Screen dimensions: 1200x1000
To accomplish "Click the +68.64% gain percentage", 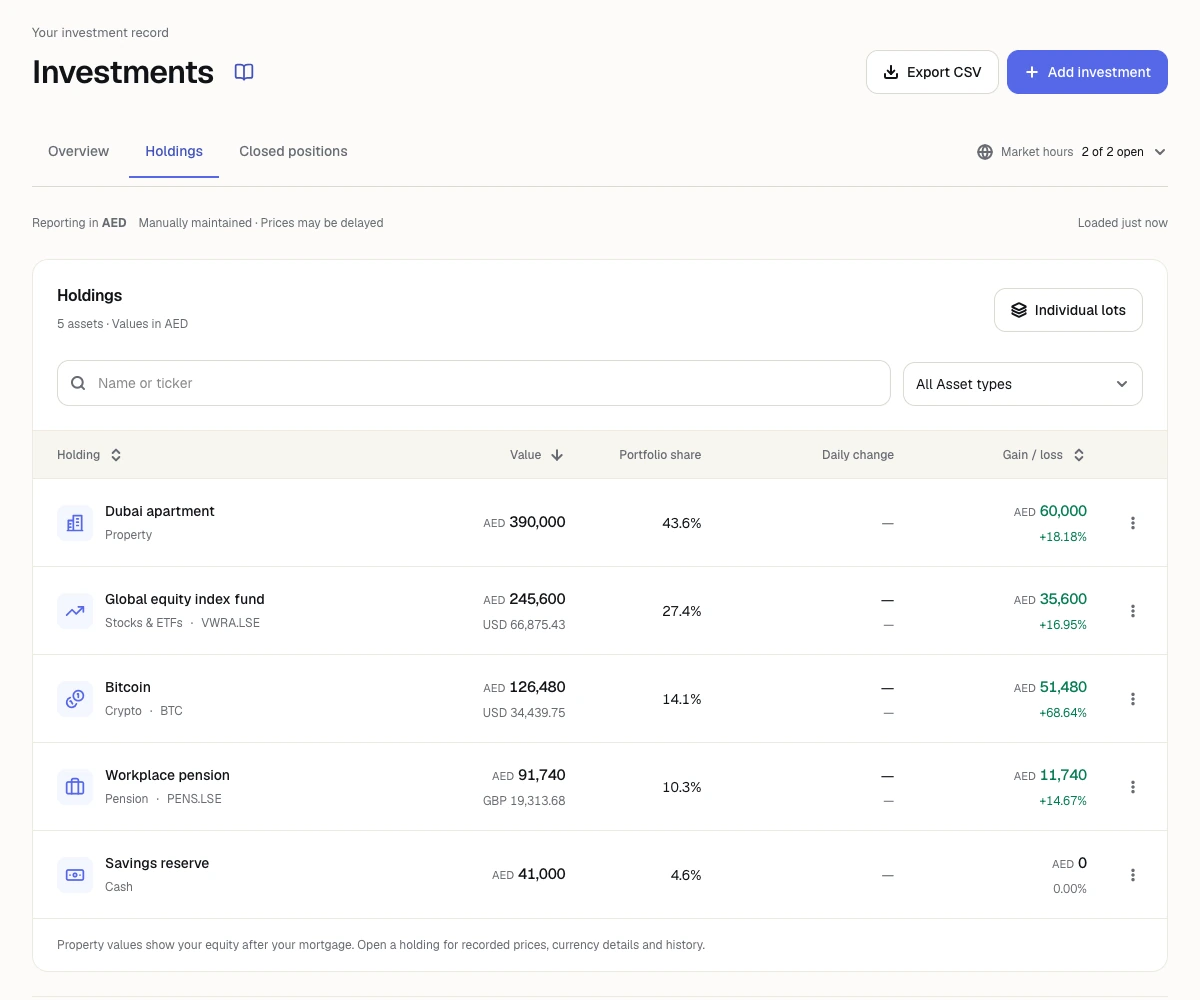I will coord(1063,713).
